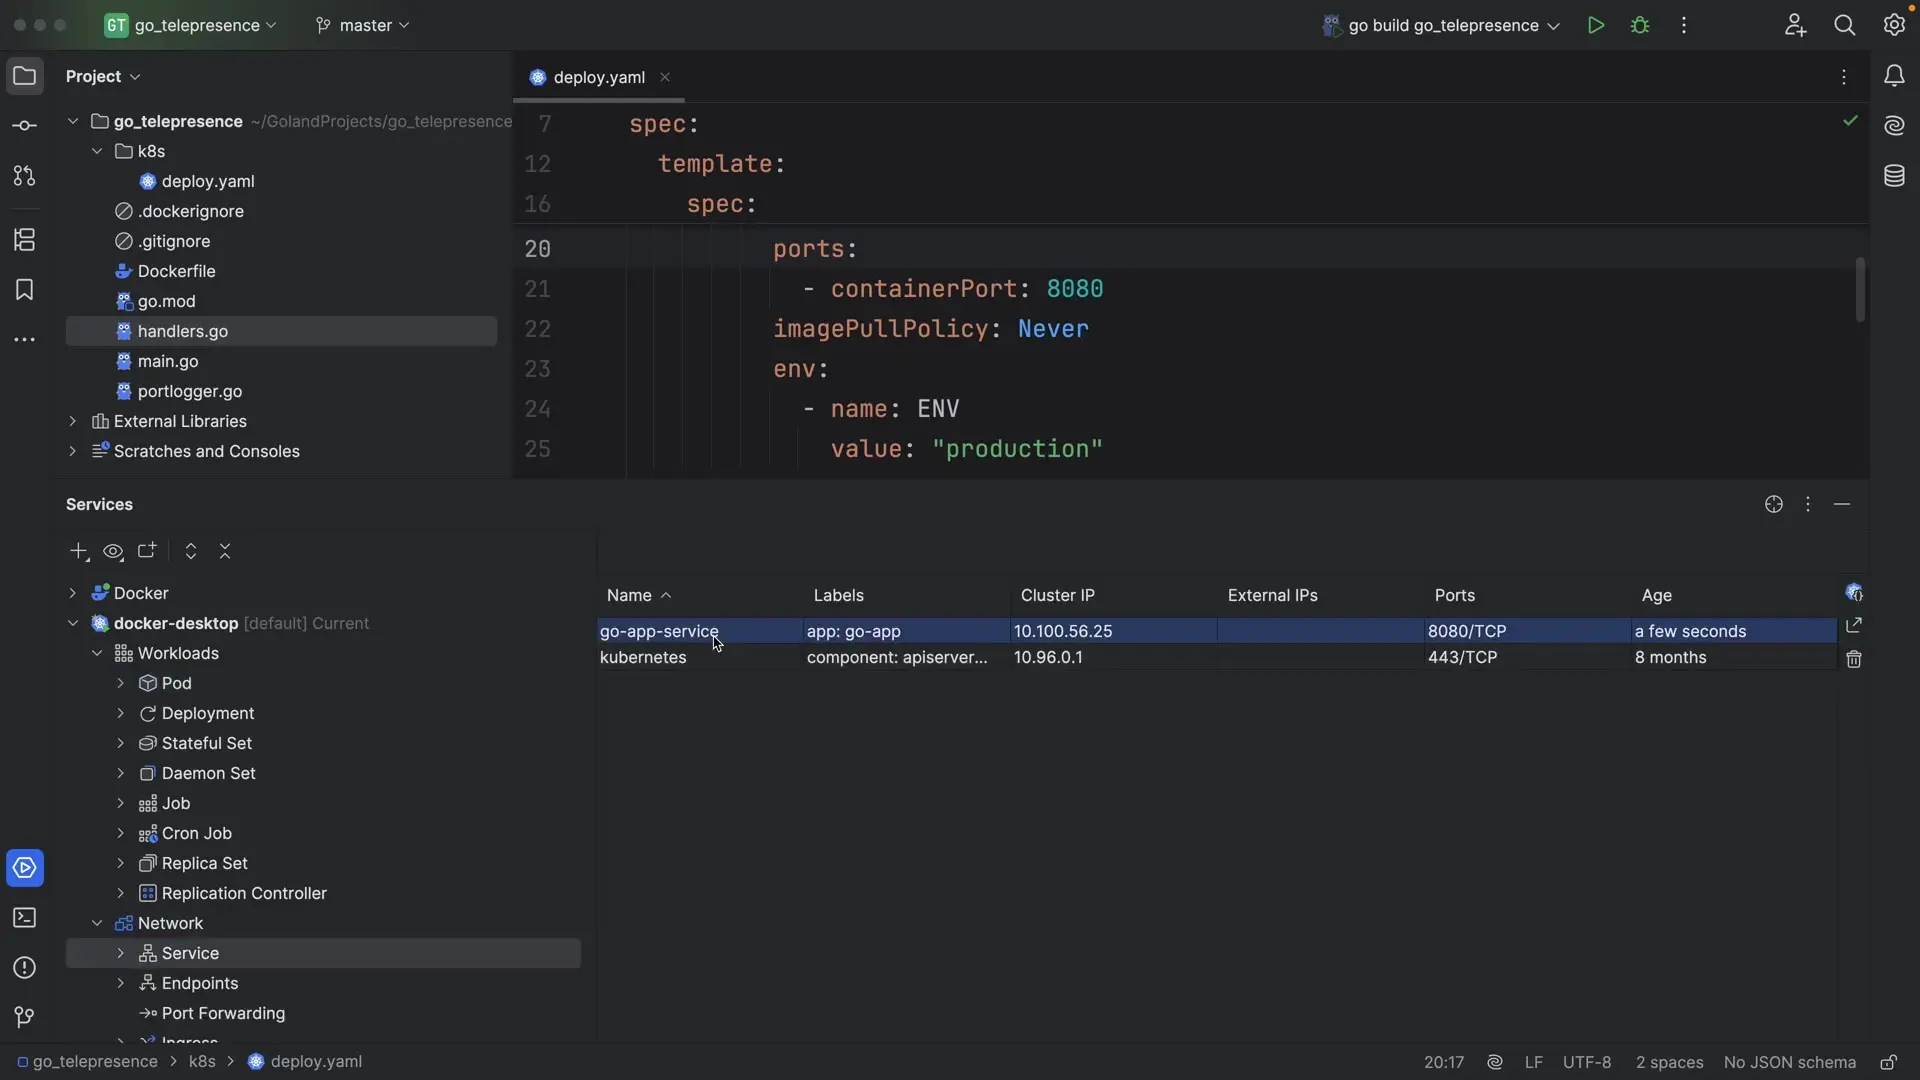Collapse the Network node
Screen dimensions: 1920x1080
coord(97,923)
